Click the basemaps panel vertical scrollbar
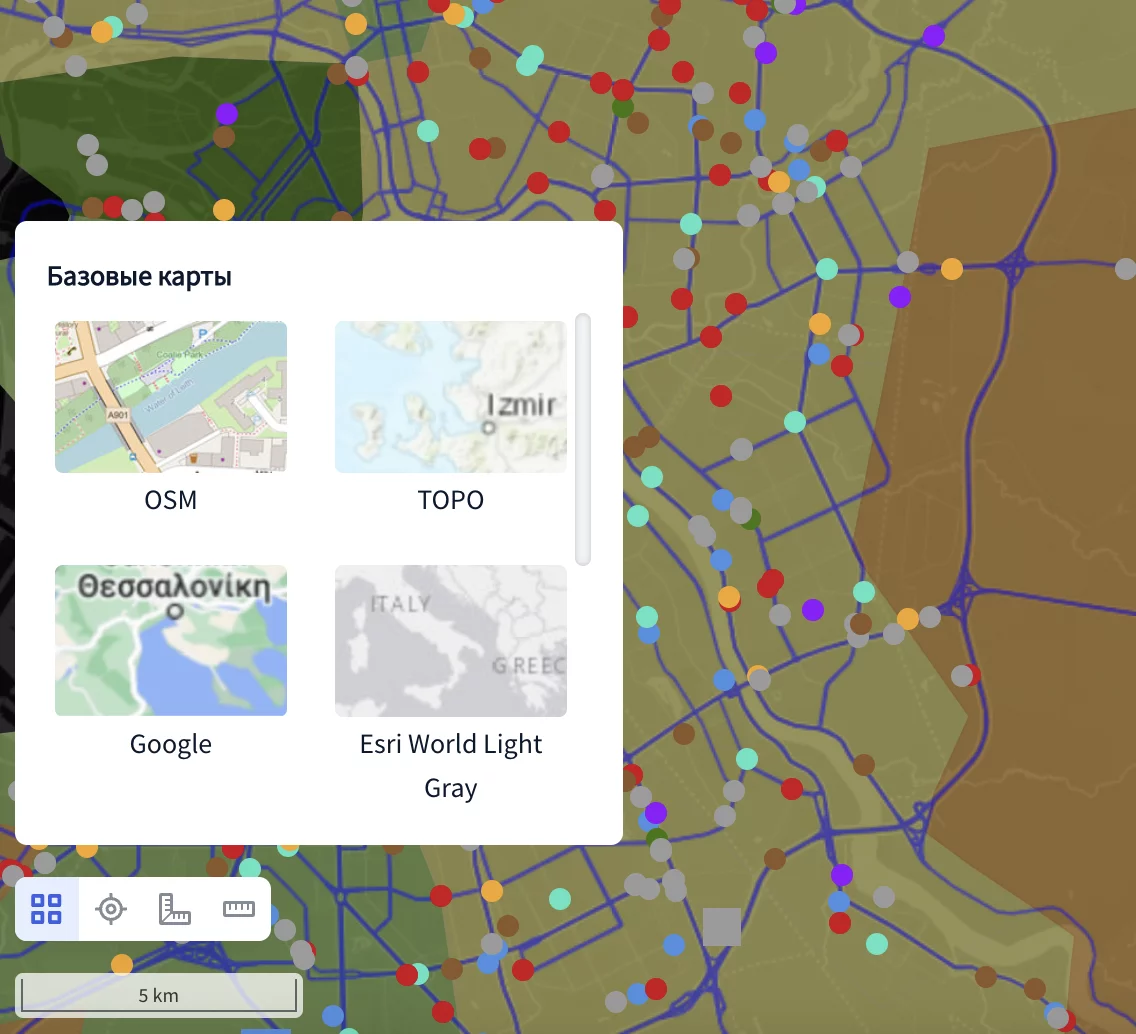 (583, 440)
